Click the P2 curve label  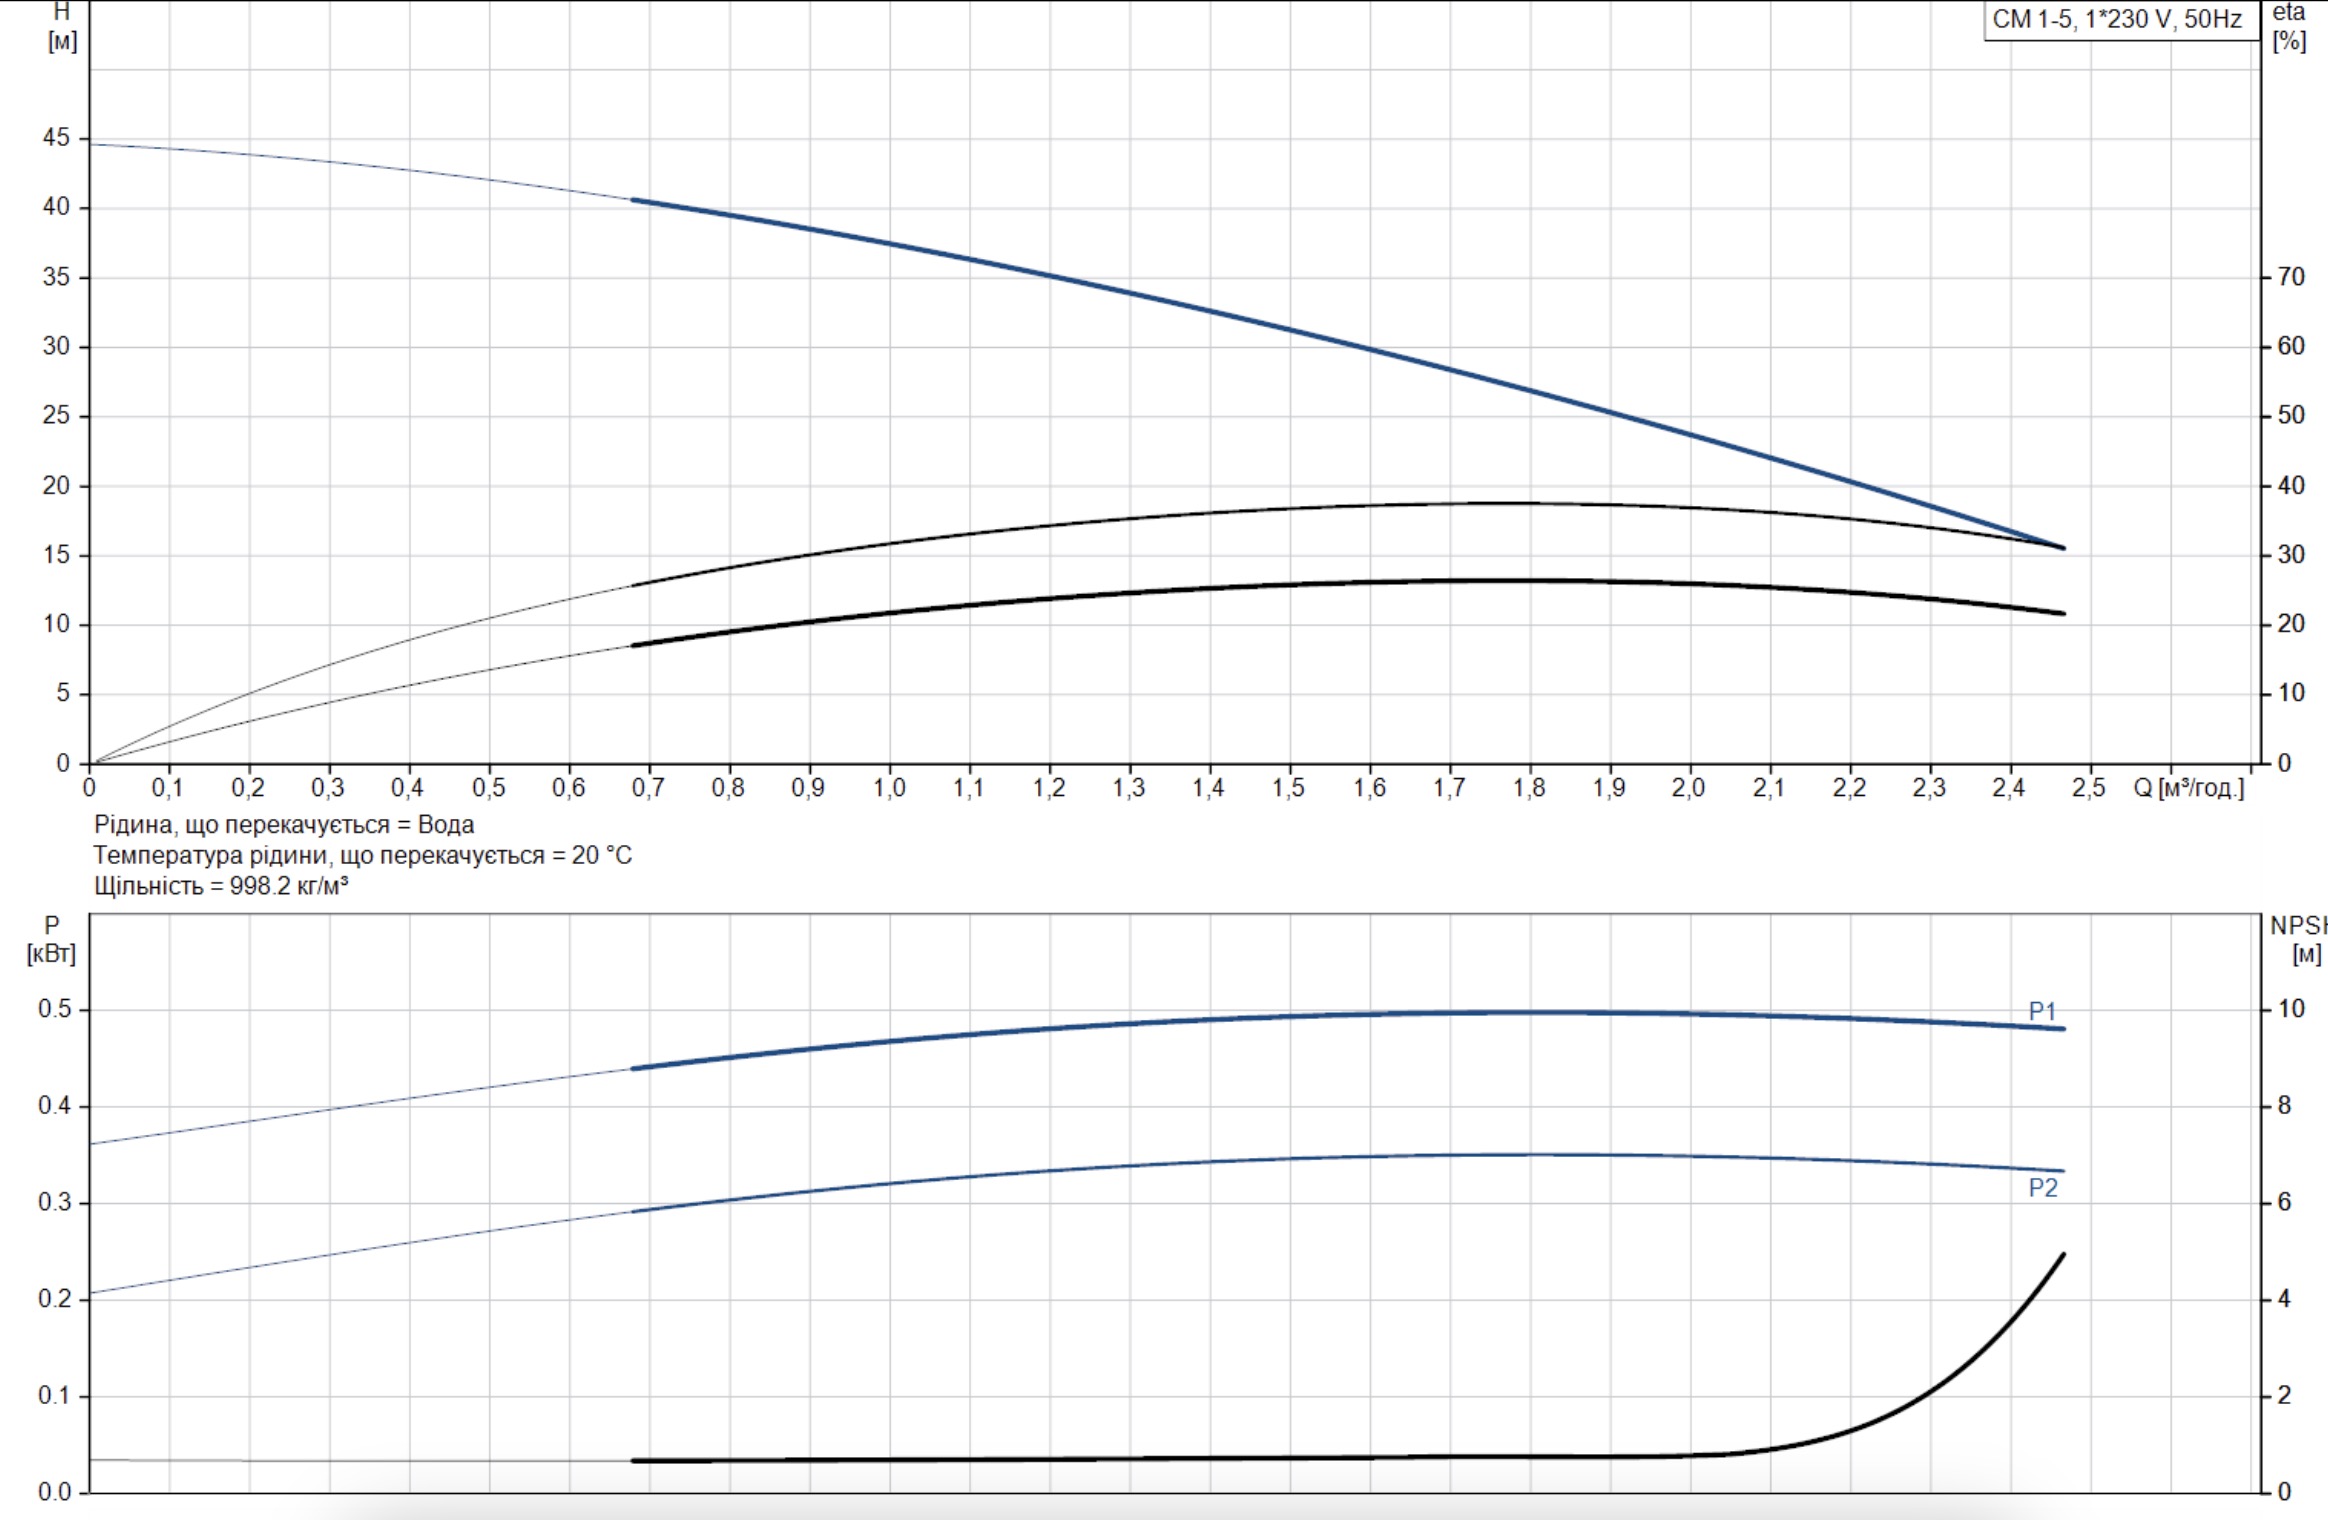click(x=2043, y=1188)
